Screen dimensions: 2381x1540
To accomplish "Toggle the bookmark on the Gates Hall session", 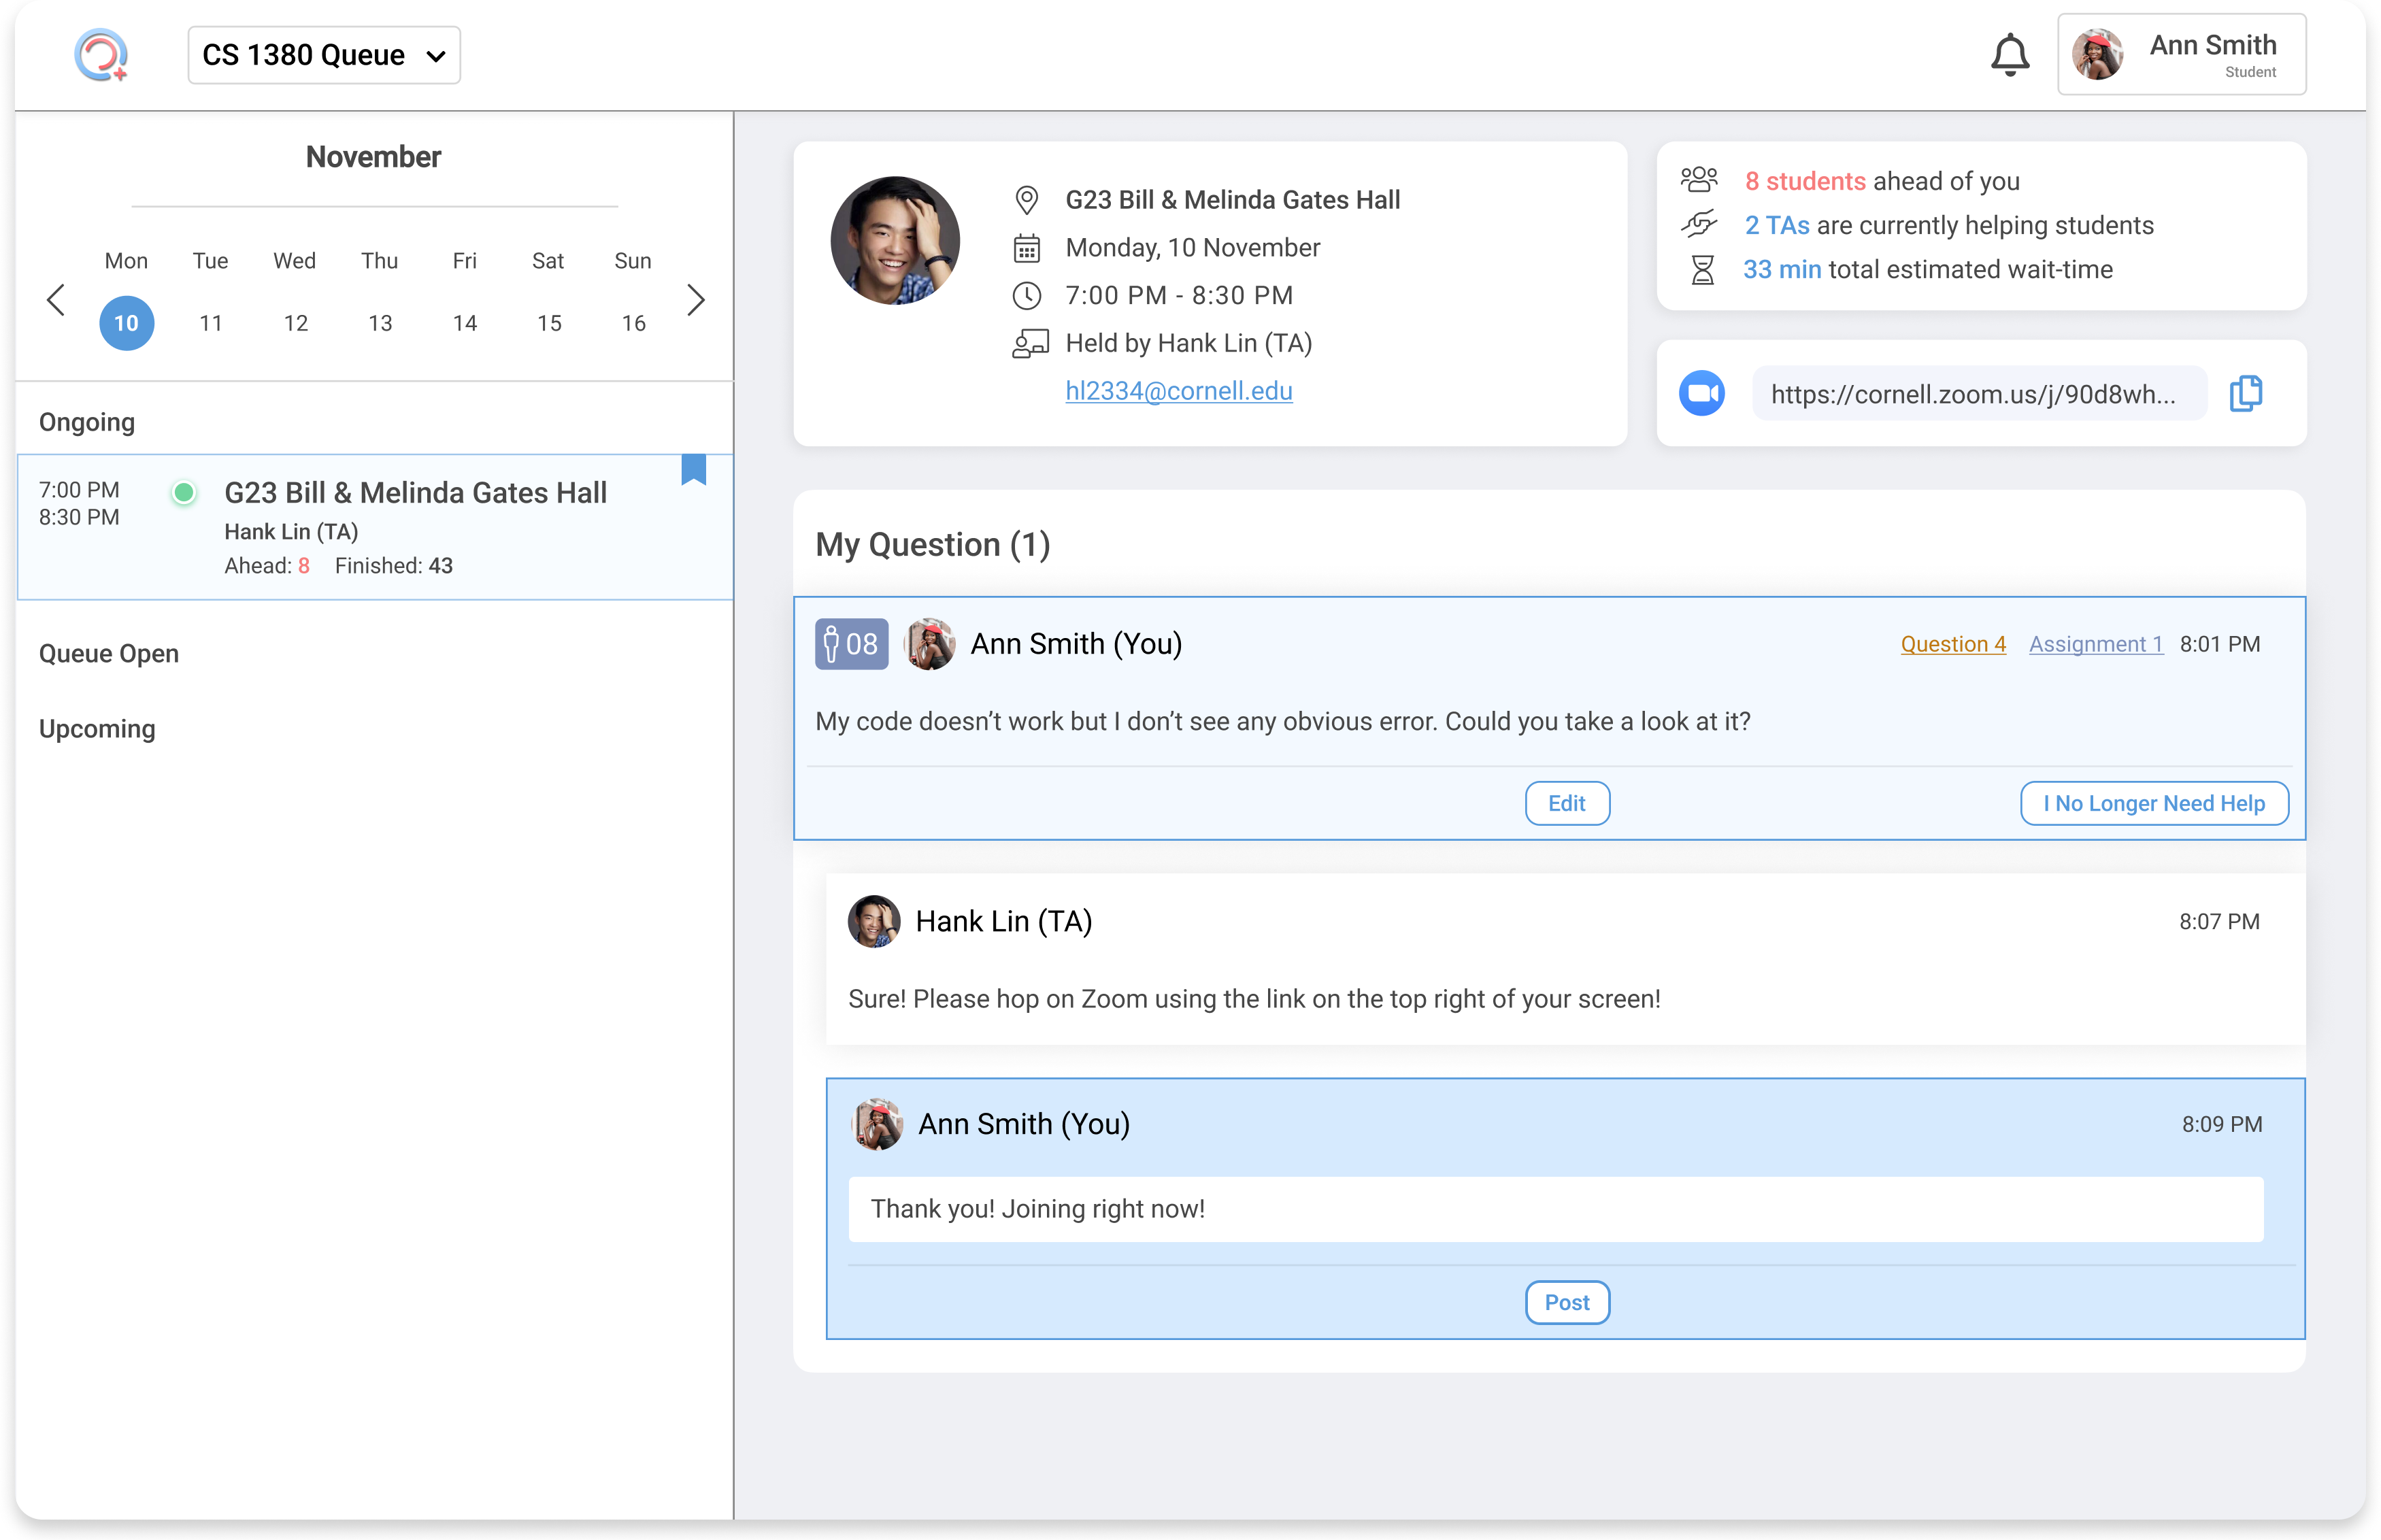I will coord(693,469).
